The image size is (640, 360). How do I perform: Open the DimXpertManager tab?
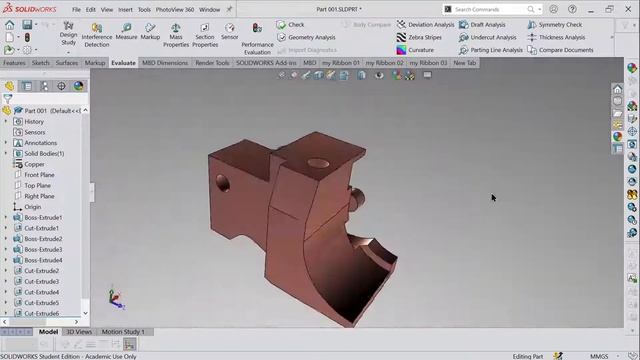click(61, 86)
